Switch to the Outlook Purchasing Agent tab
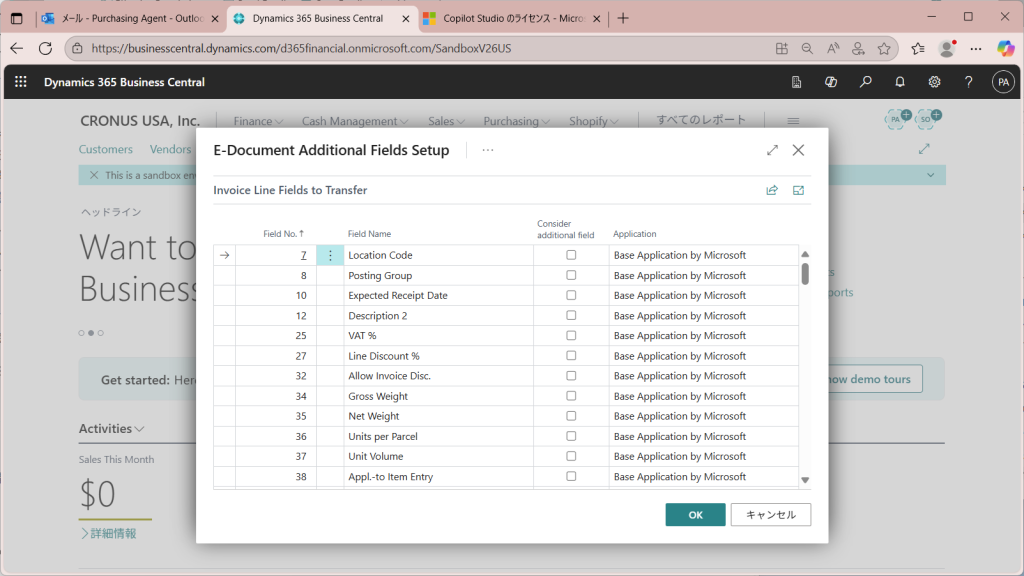The height and width of the screenshot is (576, 1024). pyautogui.click(x=131, y=18)
